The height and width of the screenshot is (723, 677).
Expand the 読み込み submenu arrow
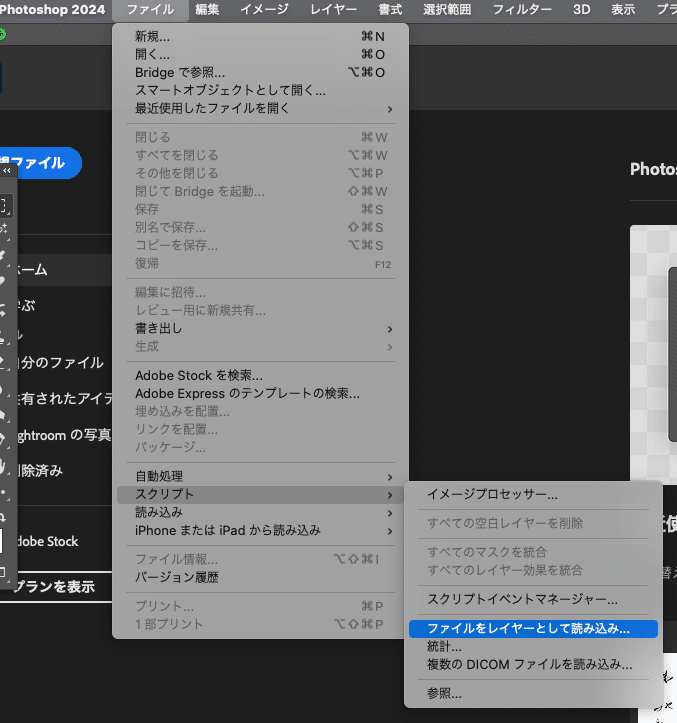click(x=390, y=513)
